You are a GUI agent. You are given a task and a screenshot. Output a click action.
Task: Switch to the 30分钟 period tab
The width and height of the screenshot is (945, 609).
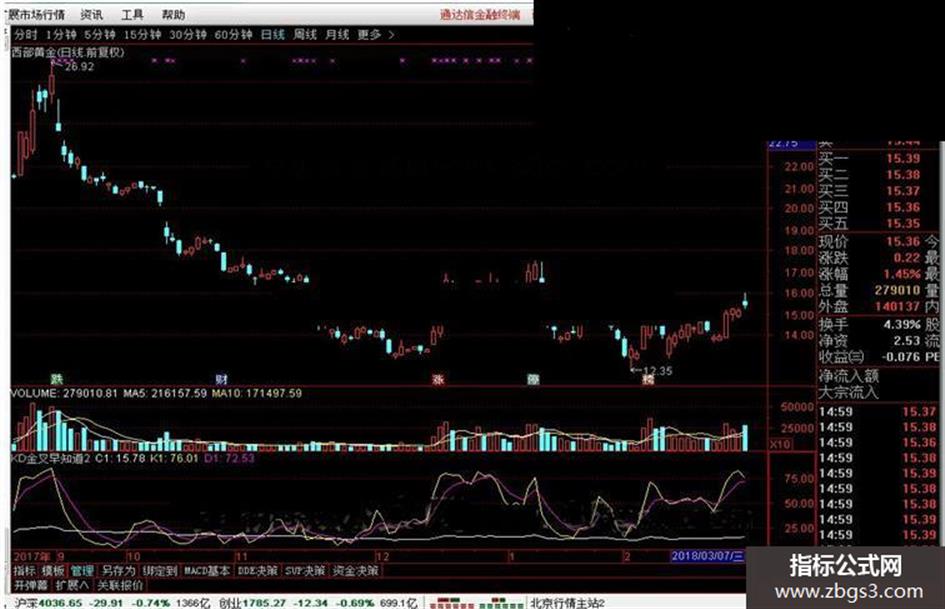(x=187, y=35)
